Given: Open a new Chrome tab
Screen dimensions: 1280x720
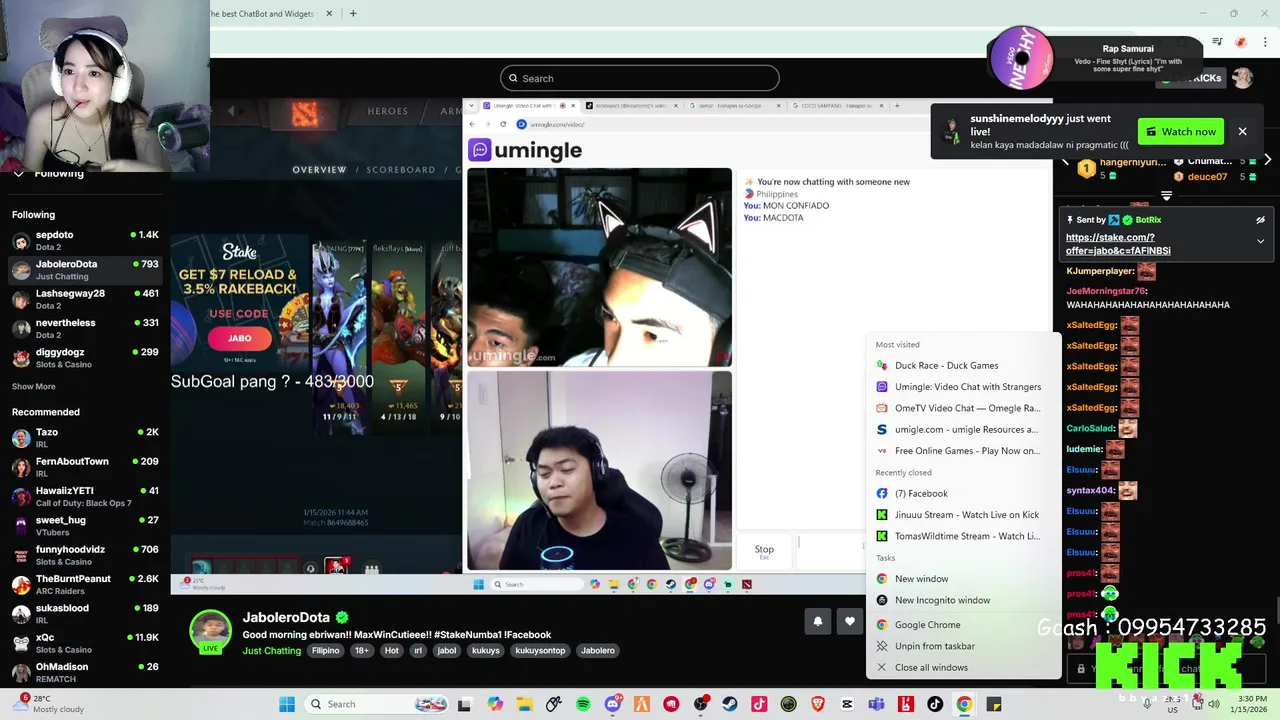Looking at the screenshot, I should click(353, 14).
